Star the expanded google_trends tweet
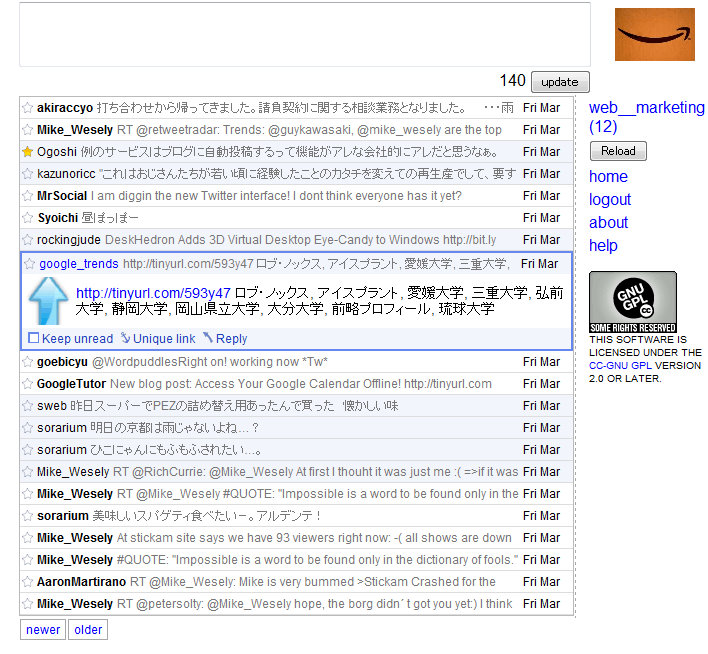This screenshot has height=654, width=708. click(x=29, y=264)
